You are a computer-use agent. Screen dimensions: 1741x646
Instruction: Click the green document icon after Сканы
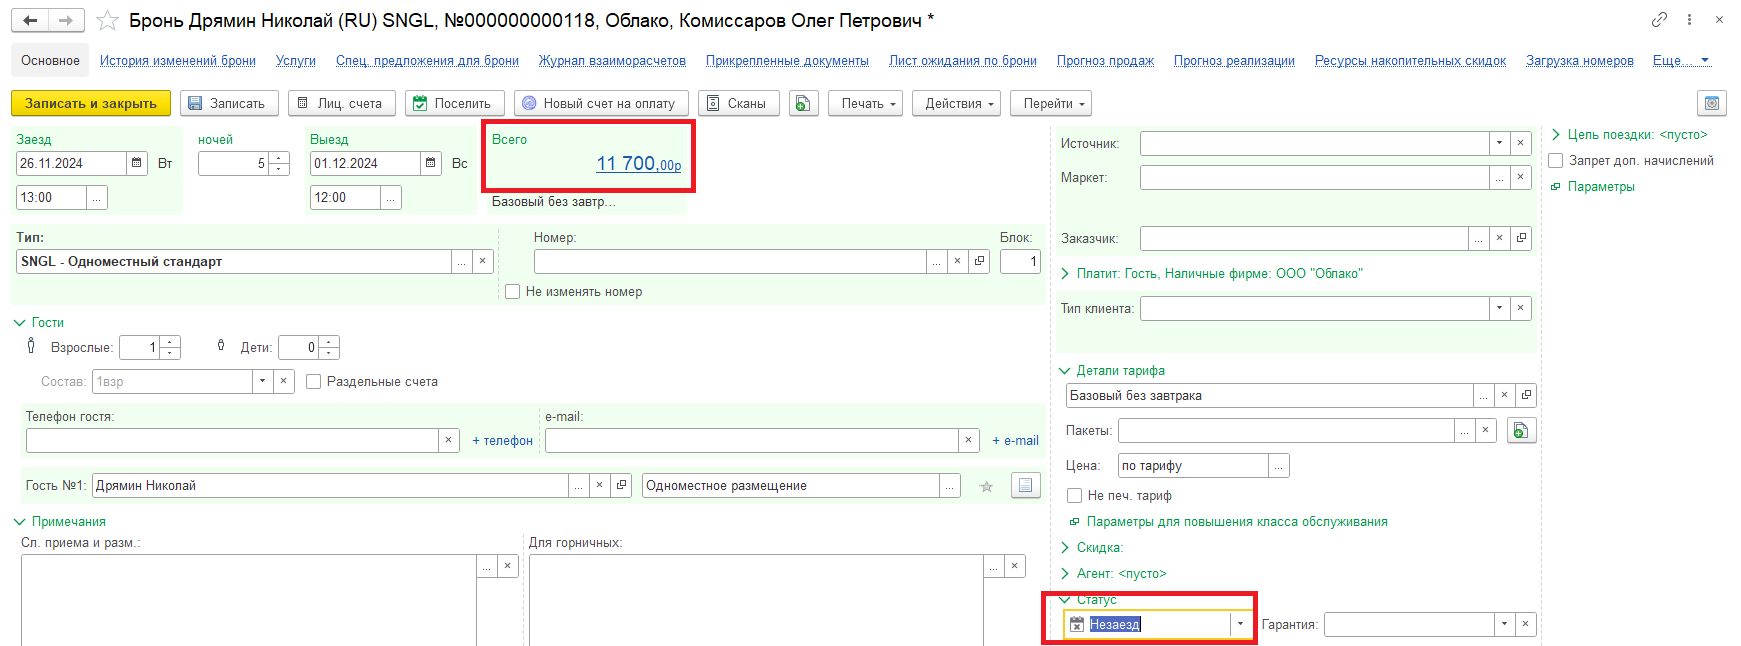[804, 103]
